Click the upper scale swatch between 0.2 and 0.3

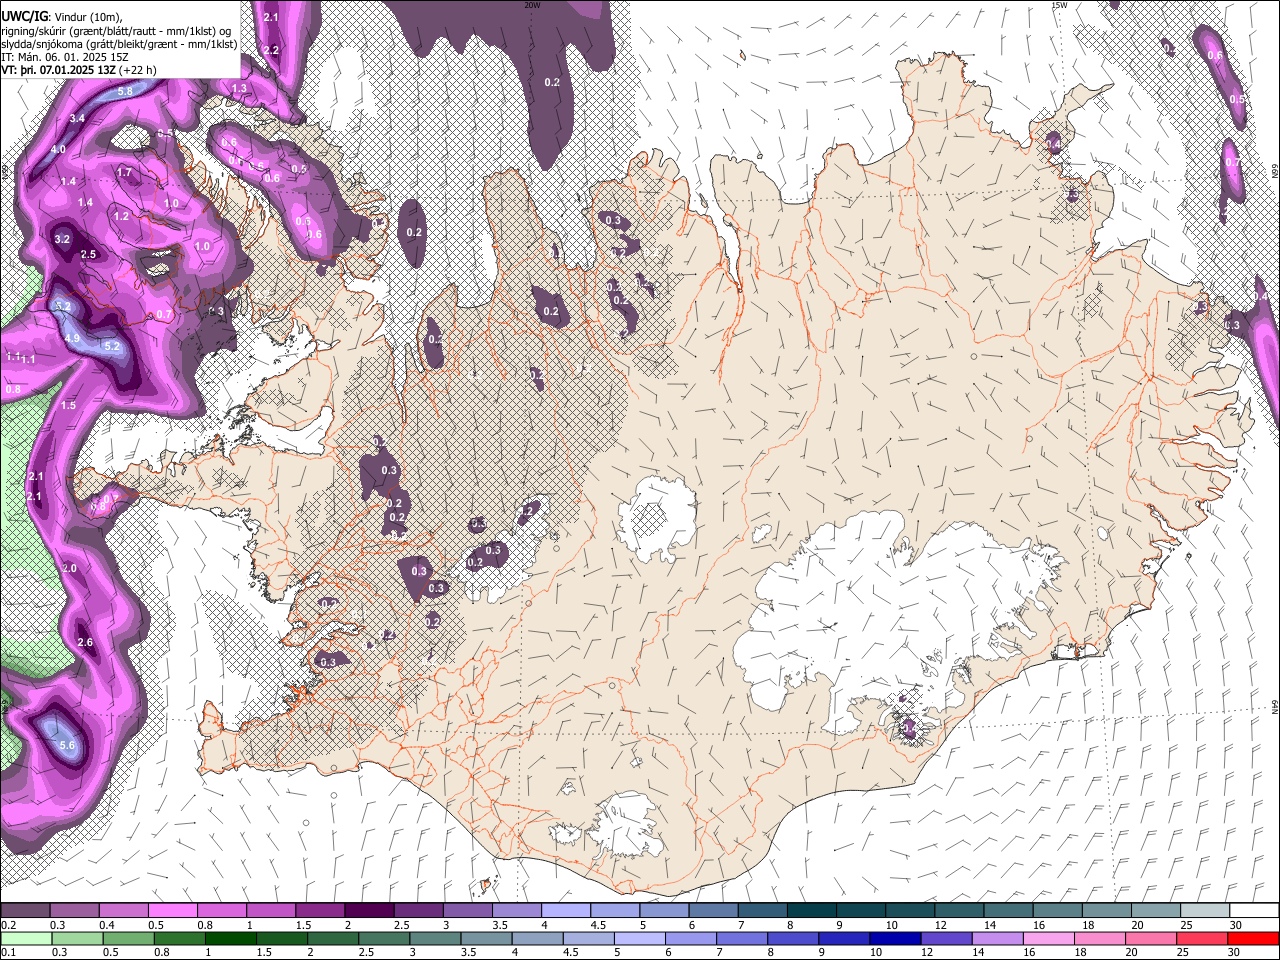[25, 911]
